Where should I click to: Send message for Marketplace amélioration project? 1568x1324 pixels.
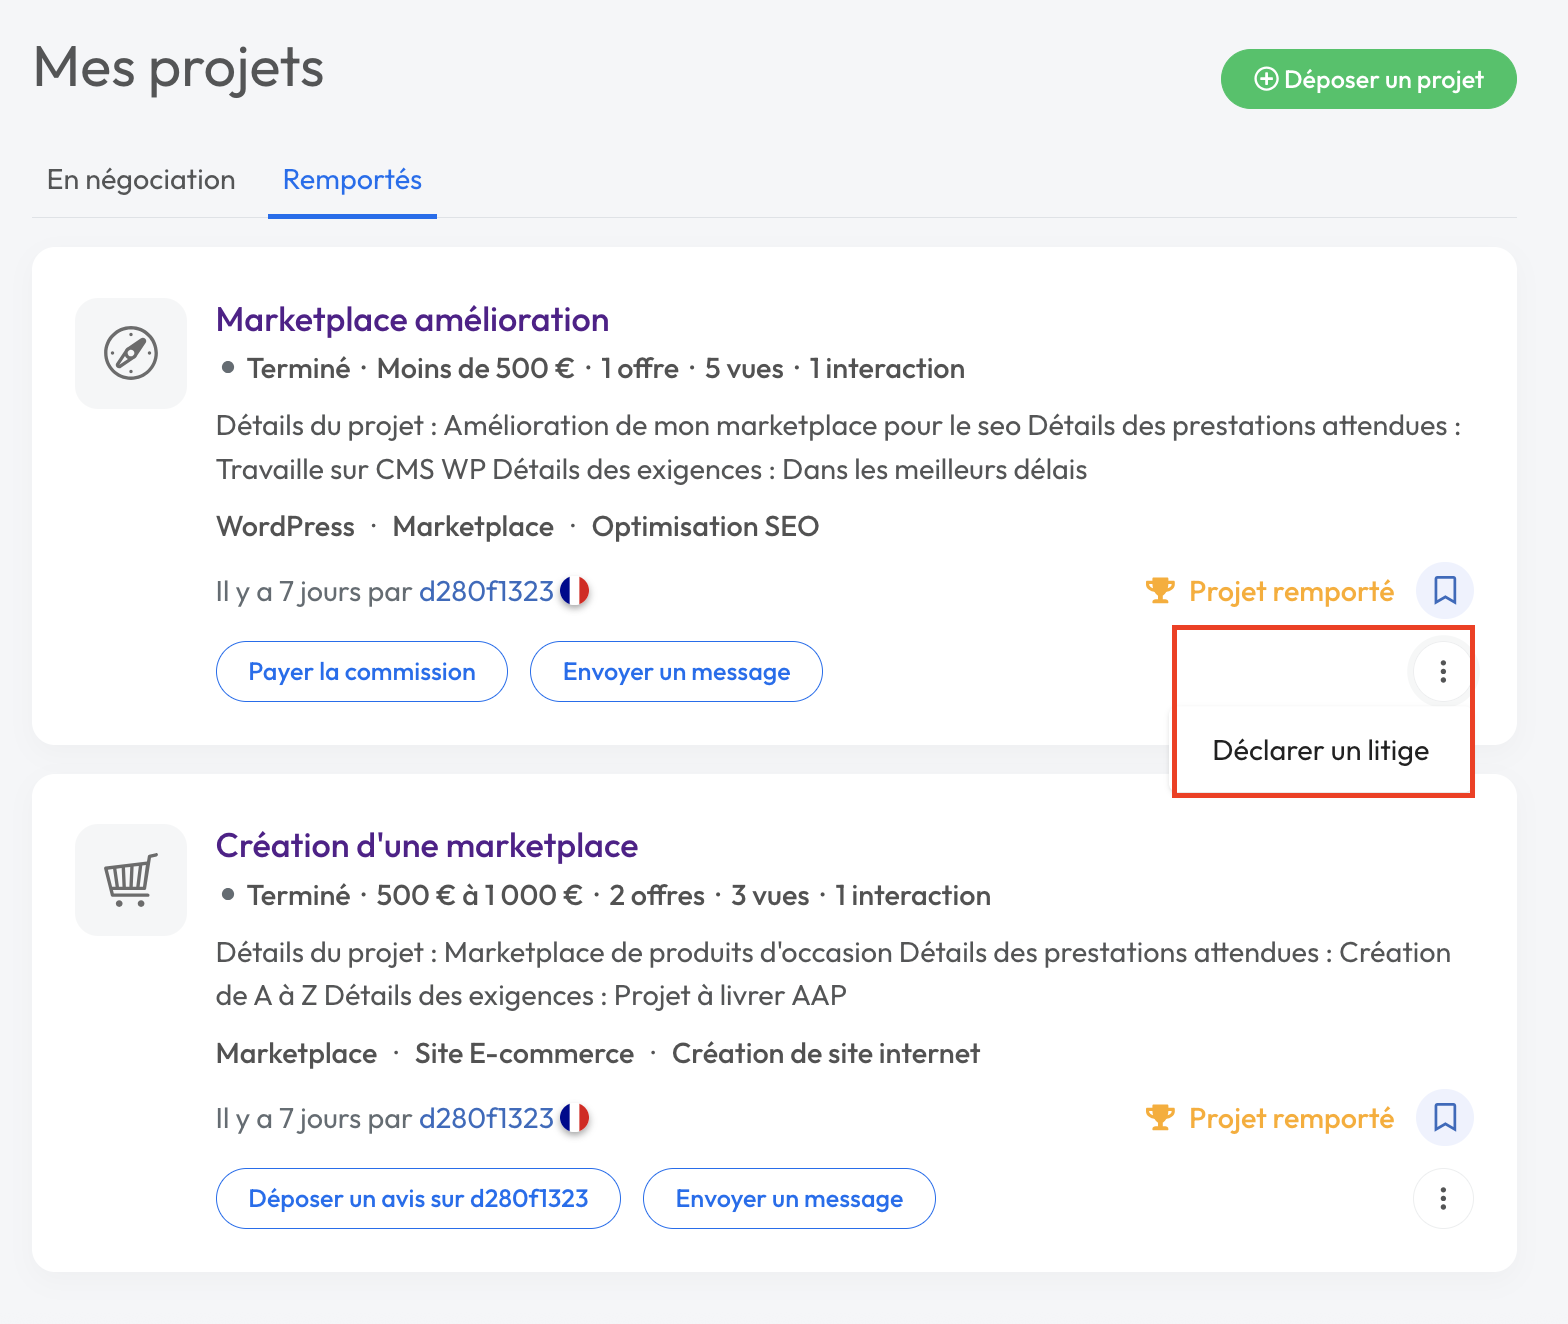[676, 672]
